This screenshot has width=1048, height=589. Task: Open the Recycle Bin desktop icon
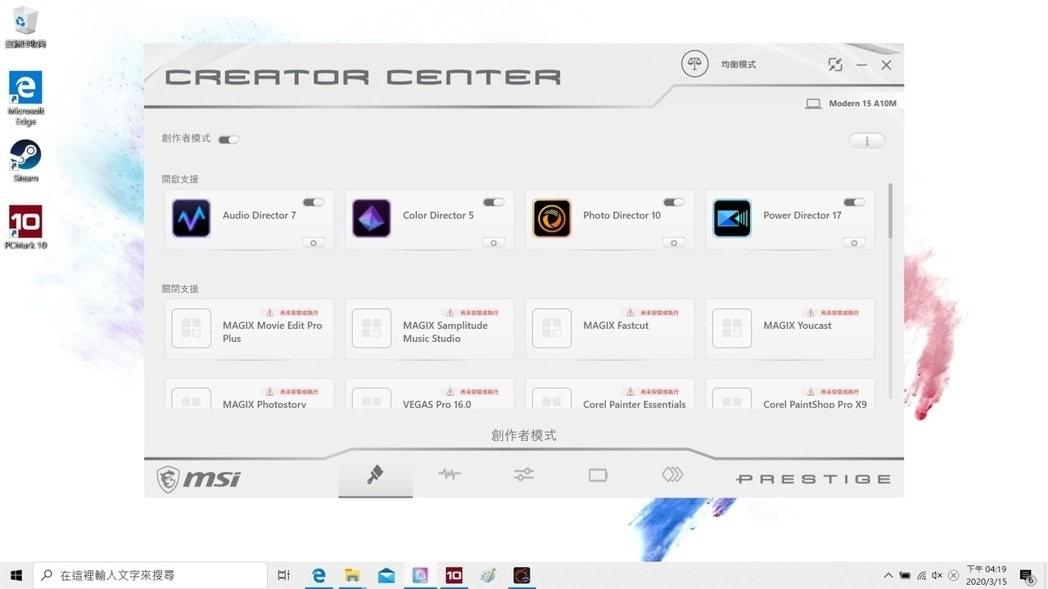[x=25, y=27]
